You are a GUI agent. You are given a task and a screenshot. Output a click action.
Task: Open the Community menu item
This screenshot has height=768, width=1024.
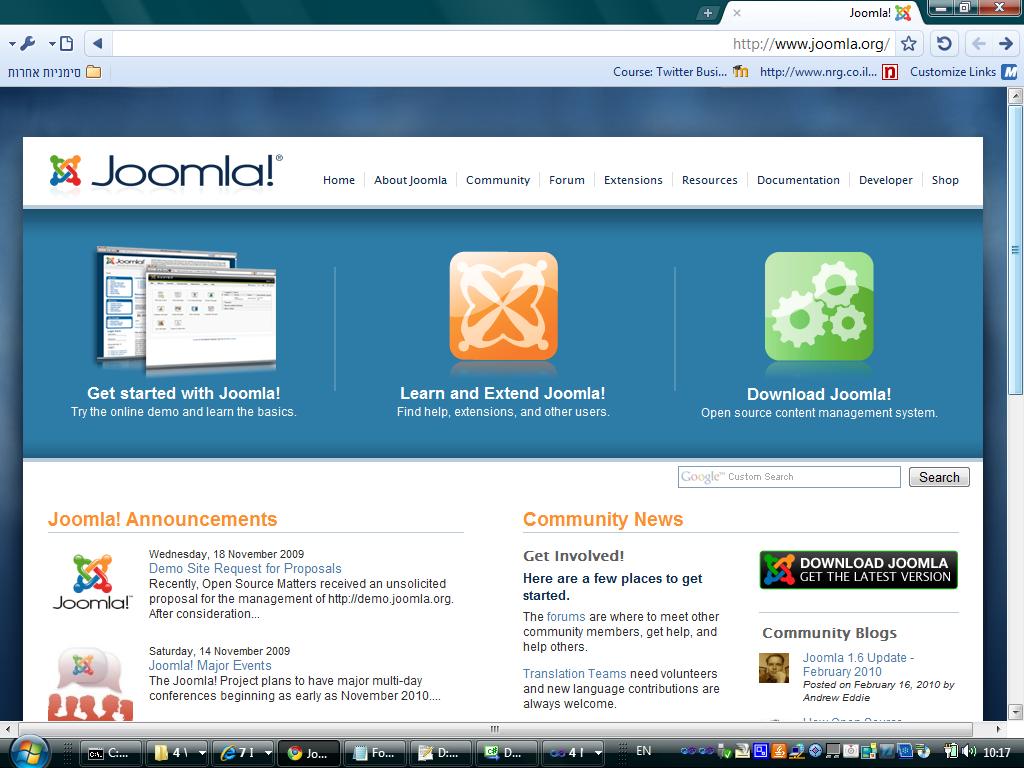[498, 180]
